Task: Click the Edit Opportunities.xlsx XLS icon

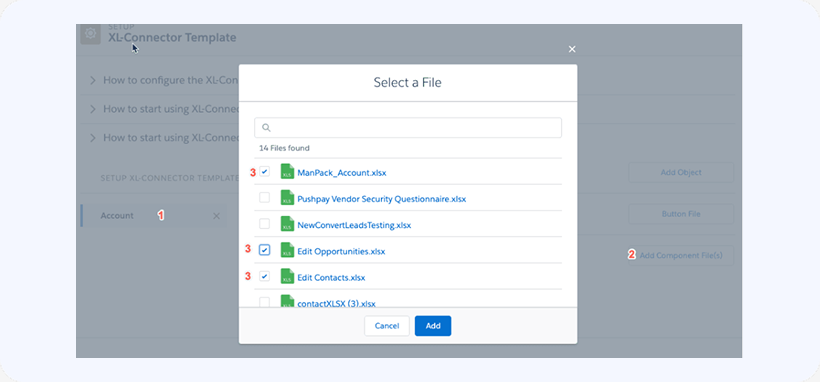Action: [x=287, y=250]
